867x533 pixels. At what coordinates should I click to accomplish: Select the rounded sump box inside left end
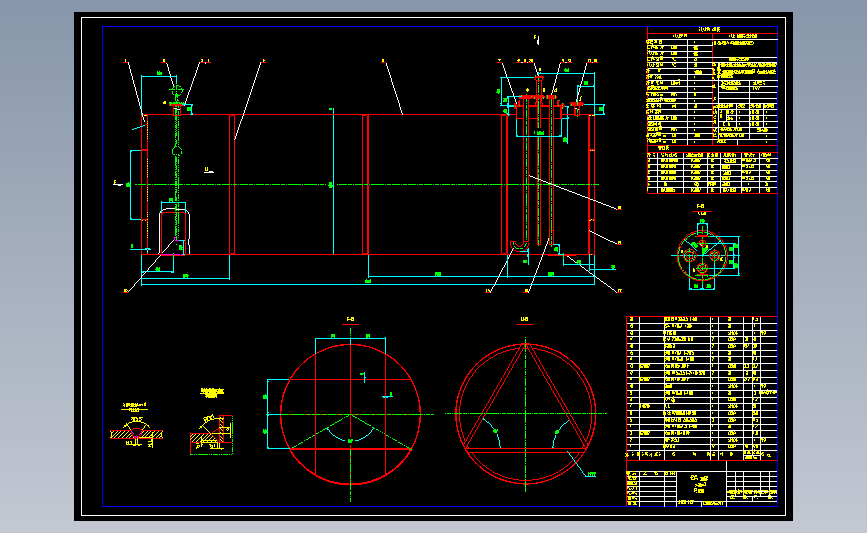click(175, 232)
